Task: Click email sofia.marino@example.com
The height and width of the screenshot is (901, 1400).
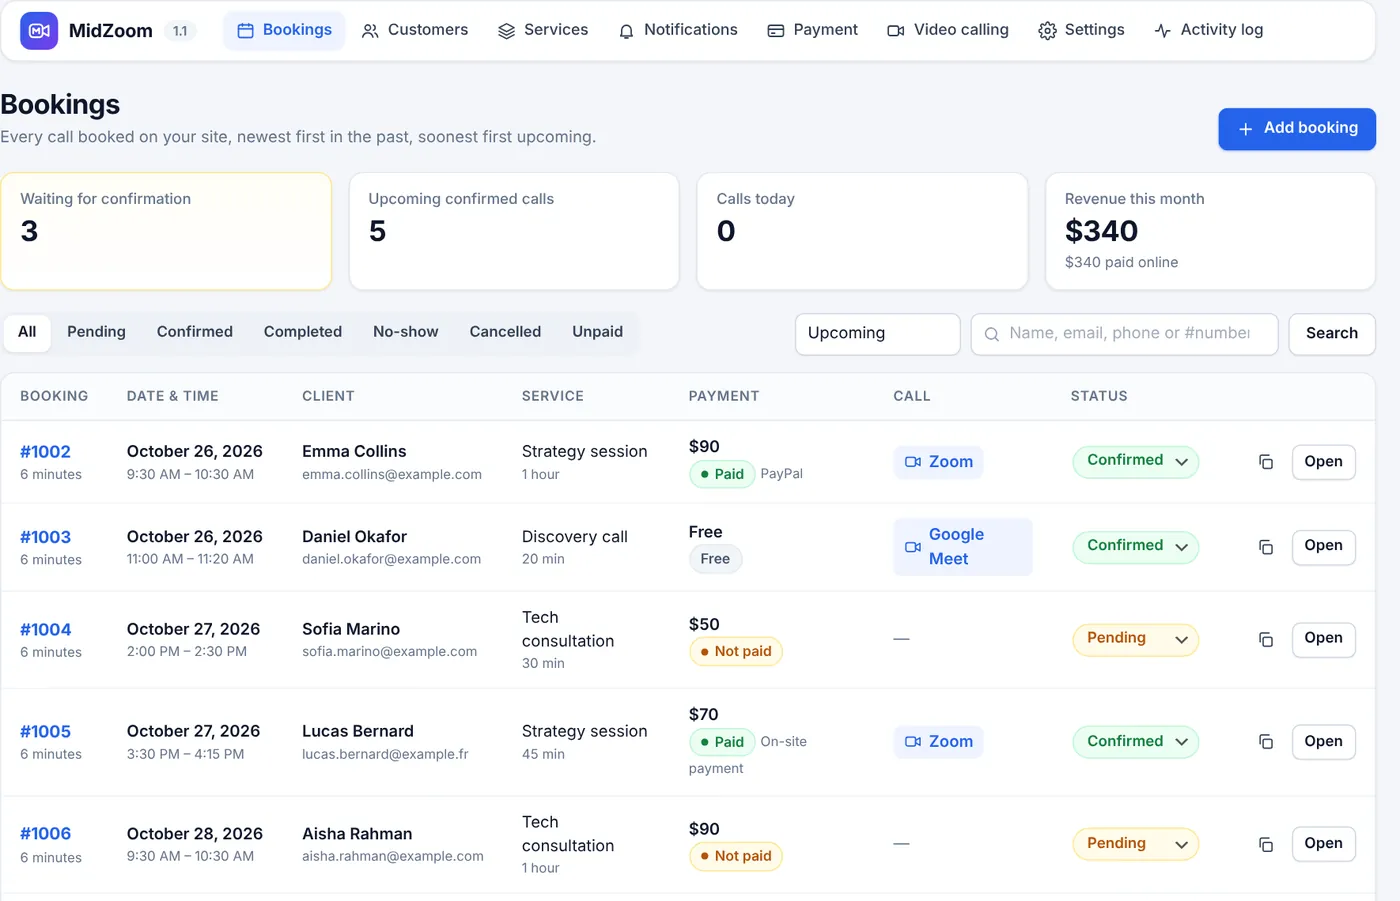Action: coord(390,652)
